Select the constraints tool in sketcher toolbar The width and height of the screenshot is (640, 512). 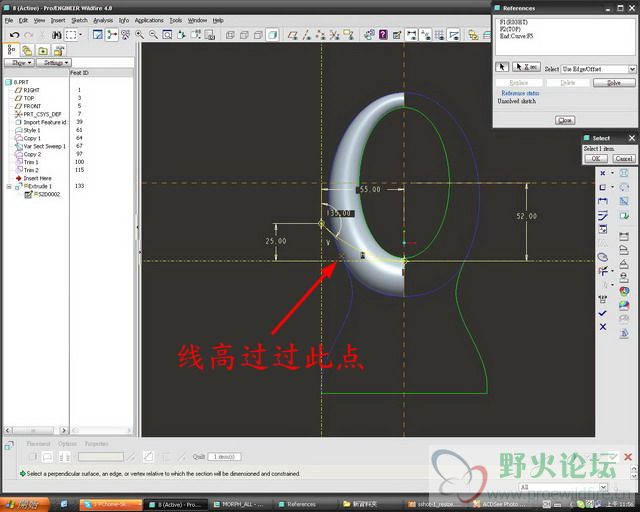point(603,229)
